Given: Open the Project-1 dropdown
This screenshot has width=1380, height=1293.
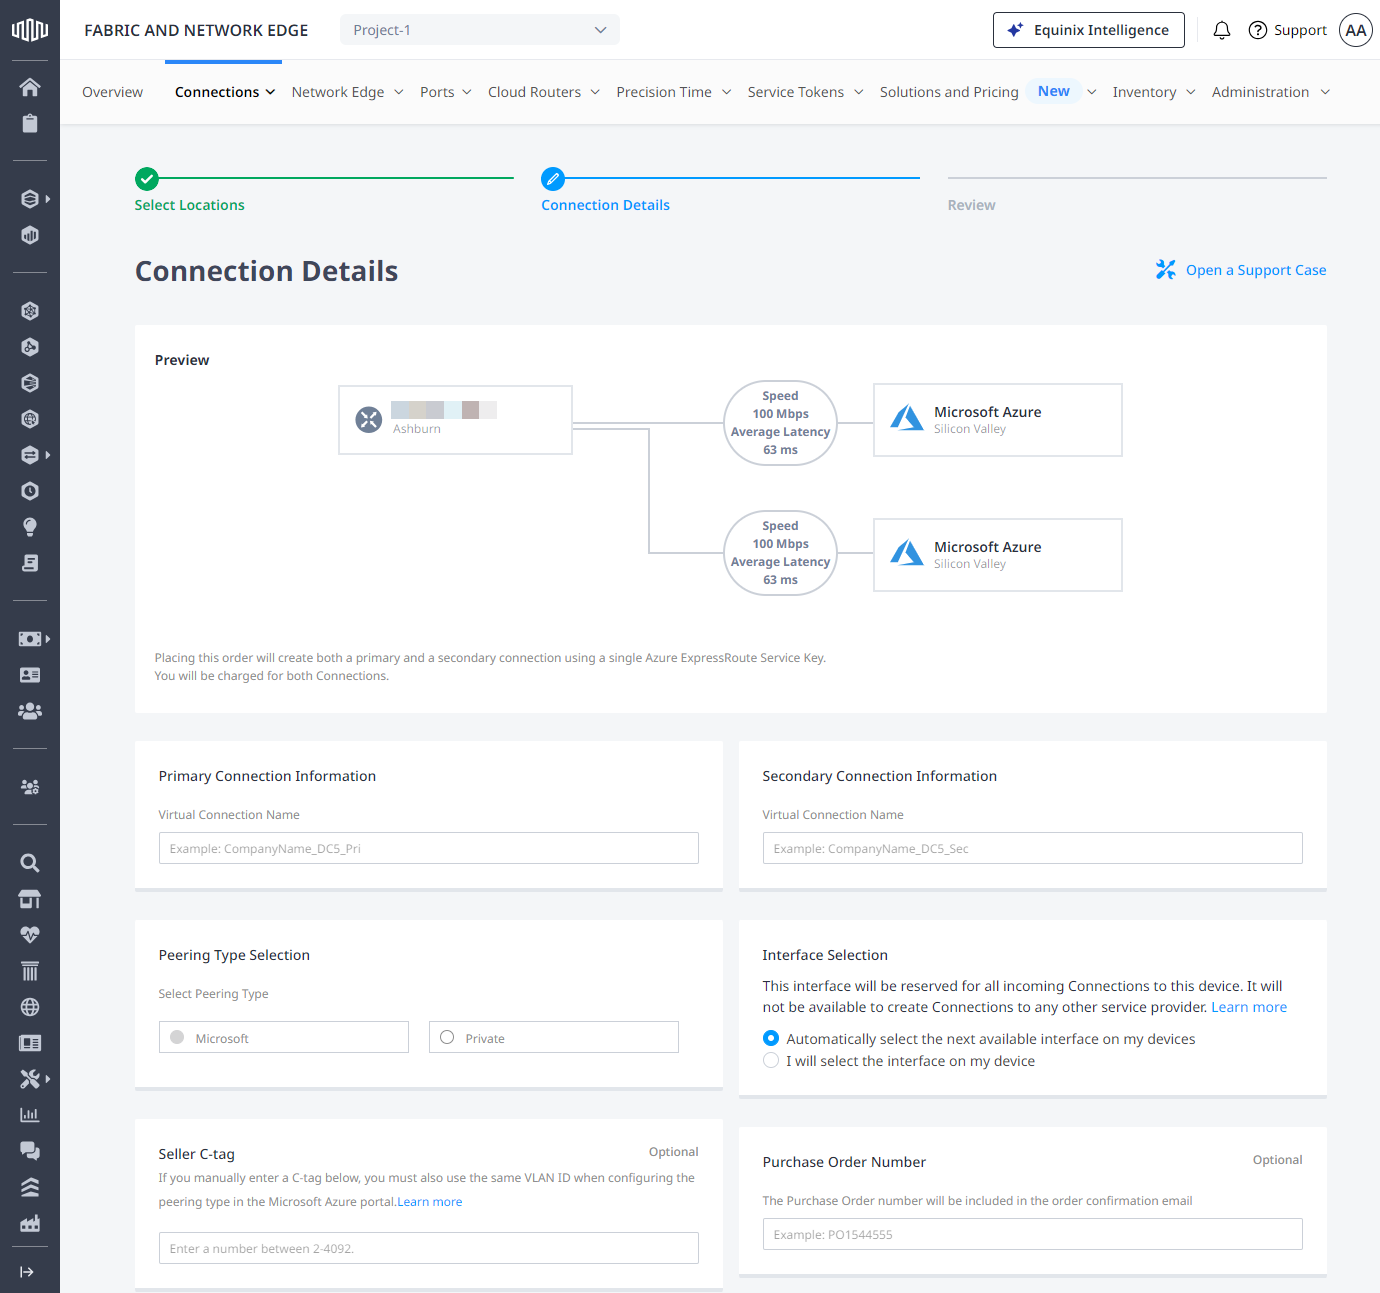Looking at the screenshot, I should tap(479, 30).
